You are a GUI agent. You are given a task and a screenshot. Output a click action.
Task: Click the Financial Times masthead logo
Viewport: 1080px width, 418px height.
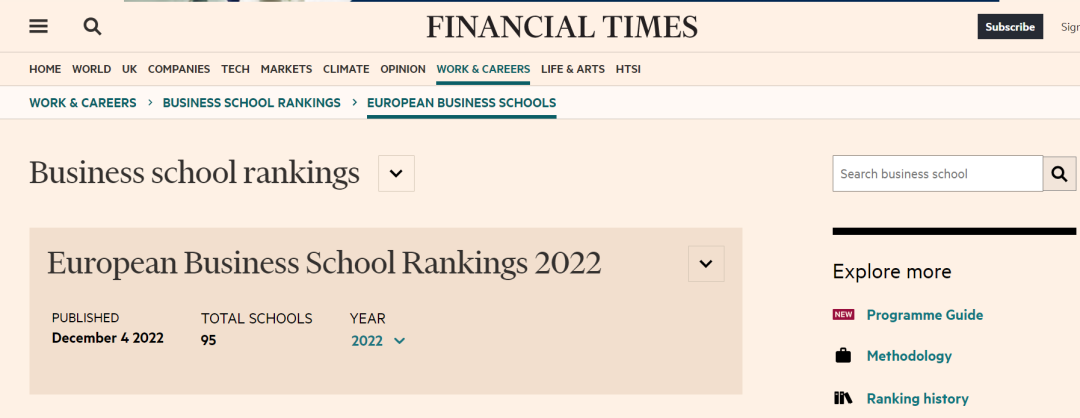tap(562, 27)
